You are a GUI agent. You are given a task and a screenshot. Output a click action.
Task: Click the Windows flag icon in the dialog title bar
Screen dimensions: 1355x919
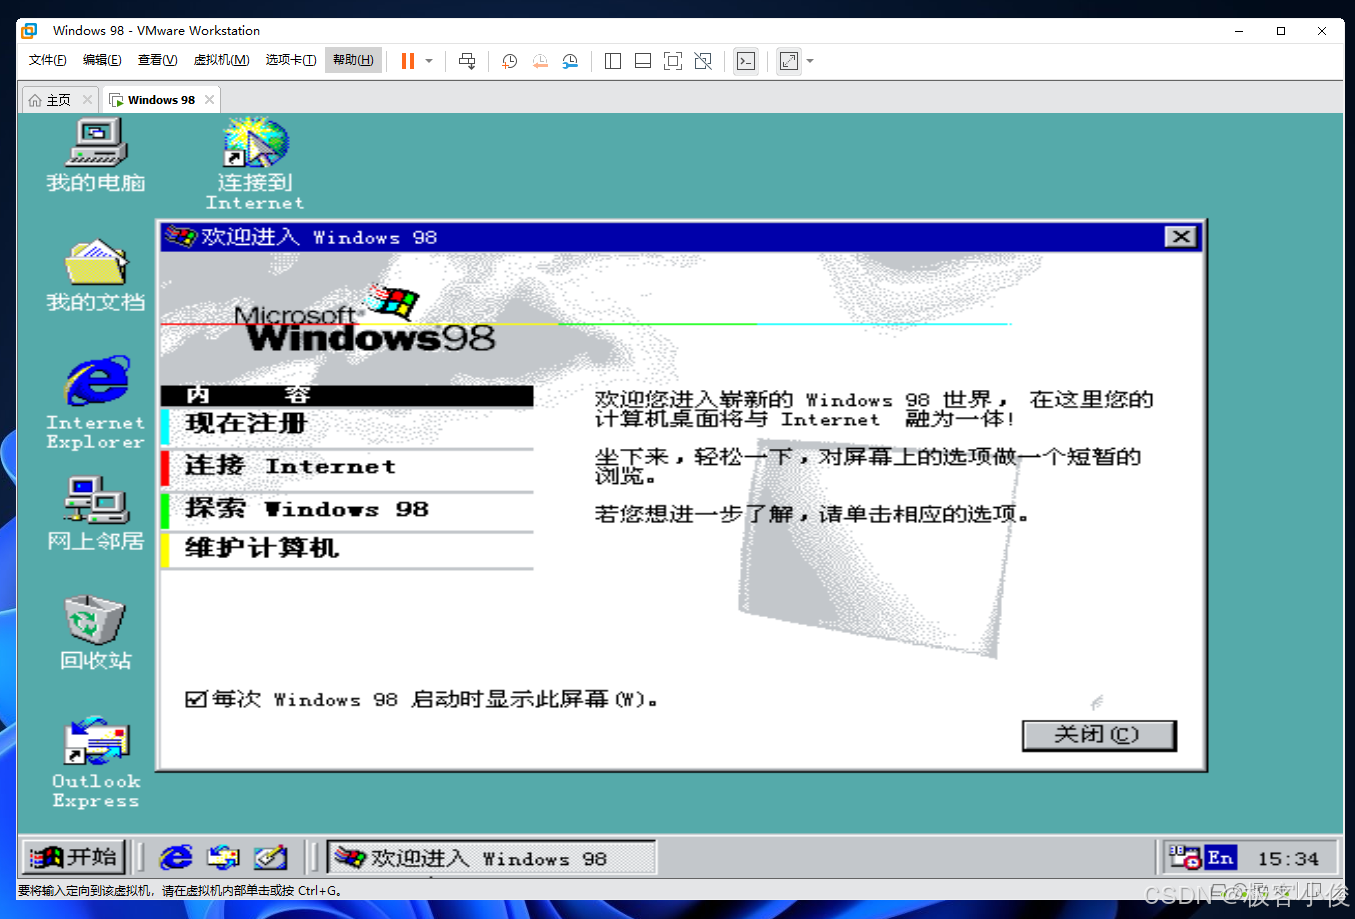coord(180,237)
